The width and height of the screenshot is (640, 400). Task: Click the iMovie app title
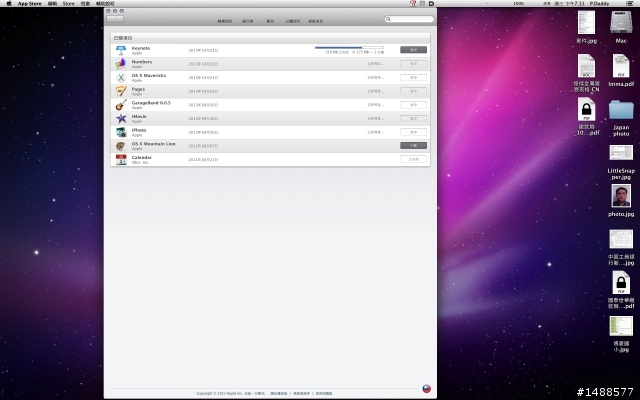pyautogui.click(x=139, y=116)
